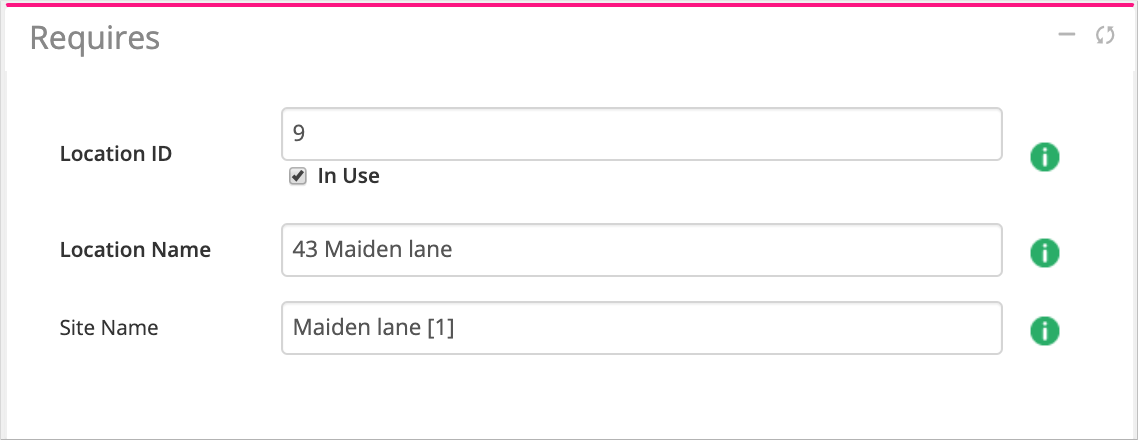Open info icon beside Location ID
The width and height of the screenshot is (1138, 440).
pos(1044,157)
